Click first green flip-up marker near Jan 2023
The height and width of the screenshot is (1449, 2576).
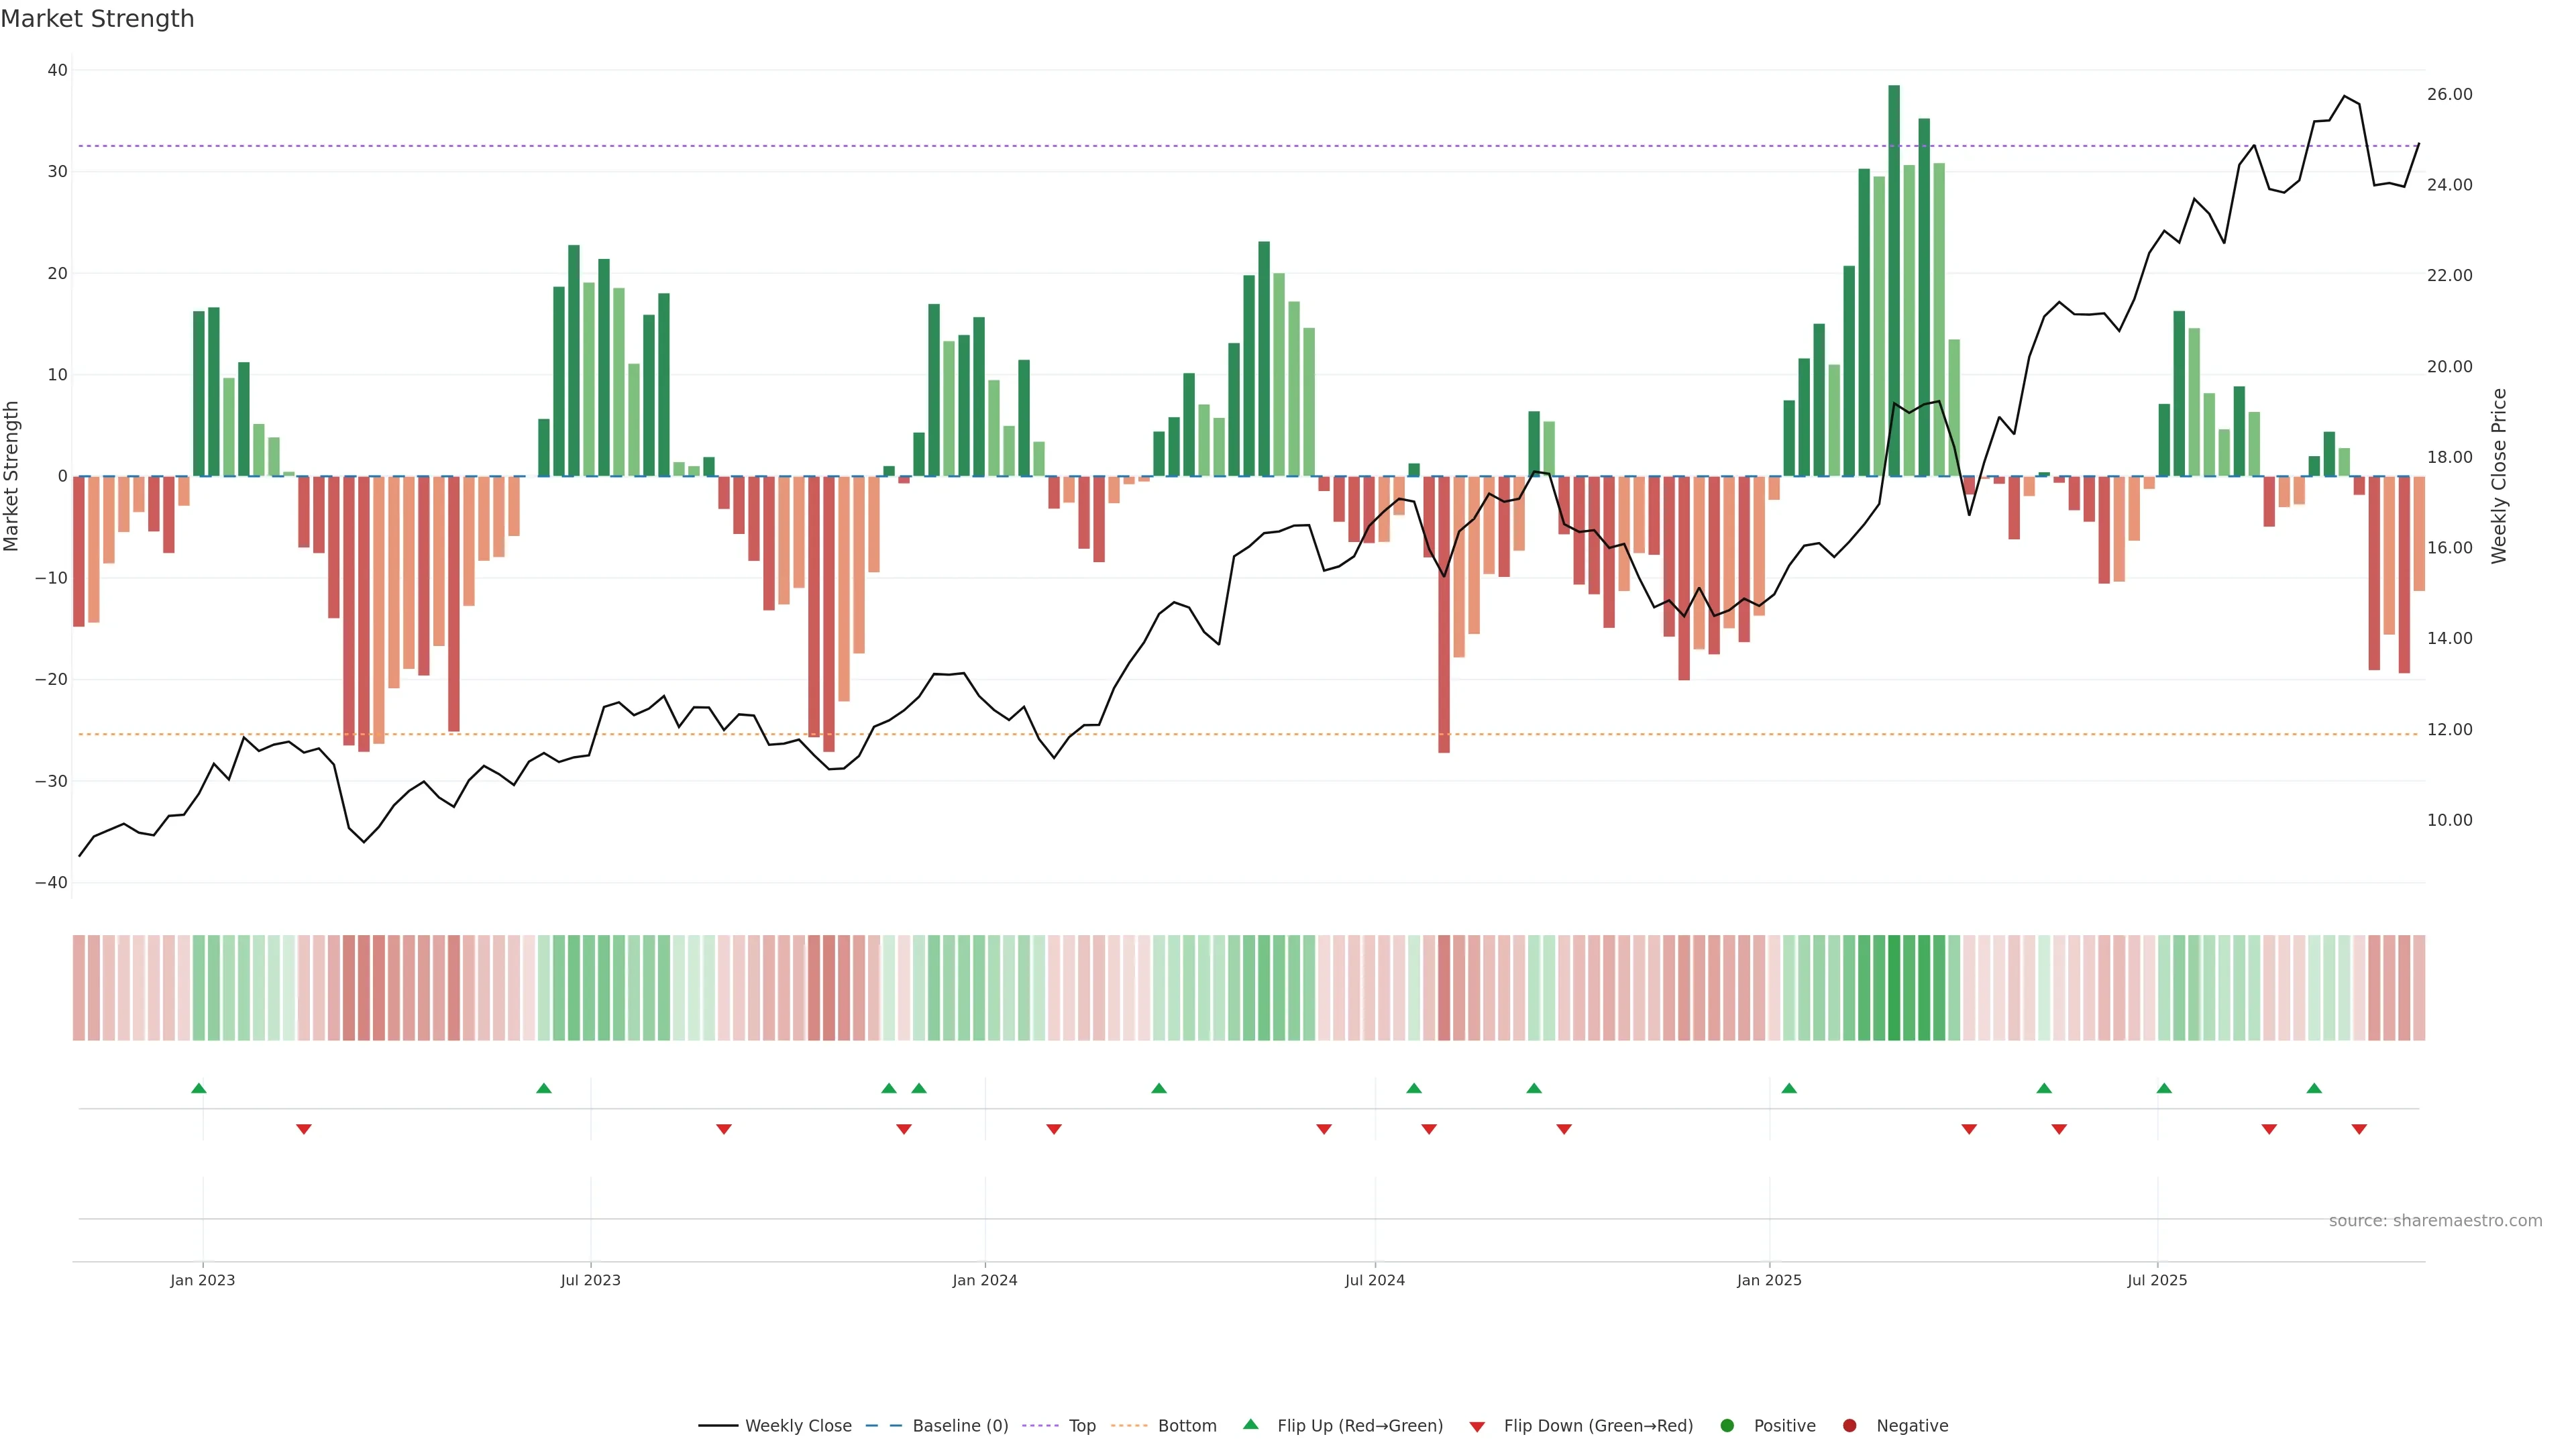198,1088
